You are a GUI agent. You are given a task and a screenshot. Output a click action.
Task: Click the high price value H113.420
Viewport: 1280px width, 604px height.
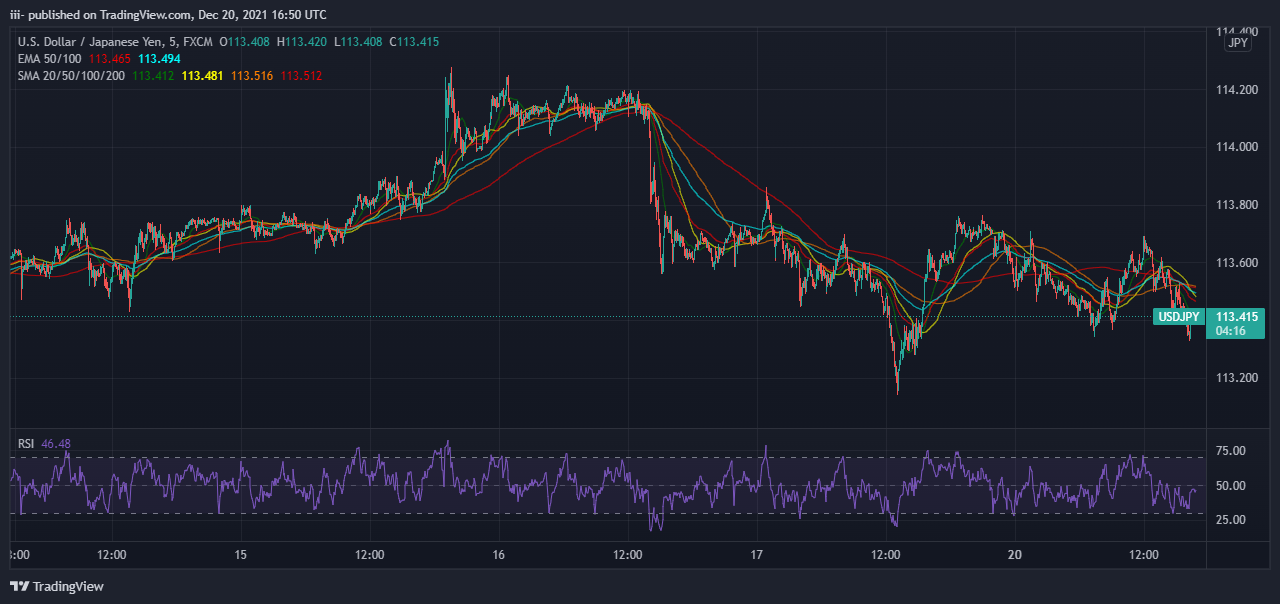[301, 42]
